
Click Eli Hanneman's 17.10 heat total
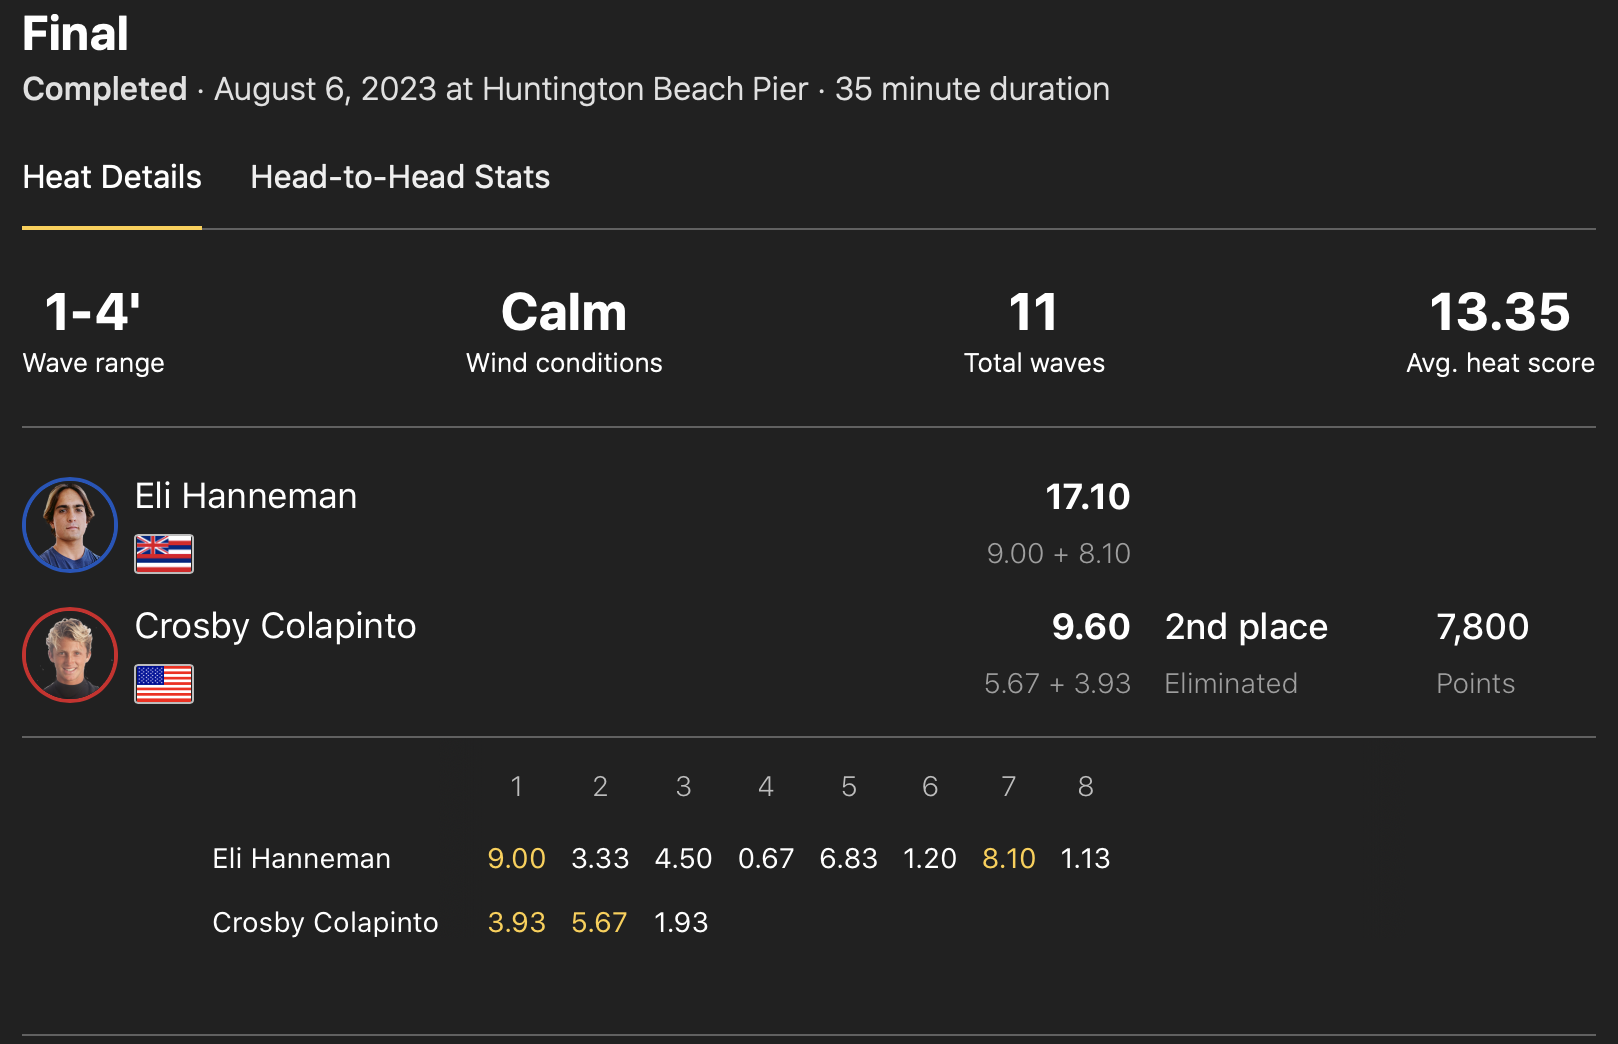[1087, 497]
